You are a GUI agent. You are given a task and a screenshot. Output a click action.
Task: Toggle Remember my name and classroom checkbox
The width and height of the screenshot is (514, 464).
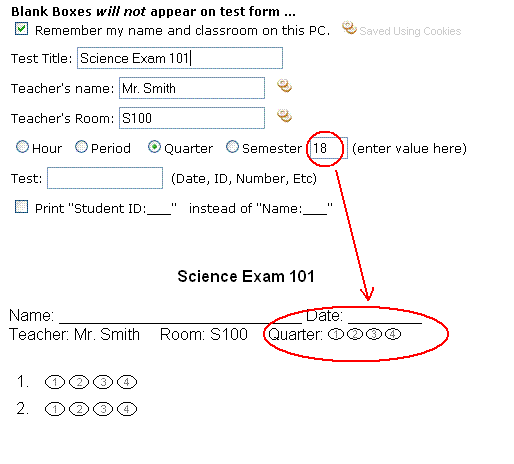(x=21, y=29)
